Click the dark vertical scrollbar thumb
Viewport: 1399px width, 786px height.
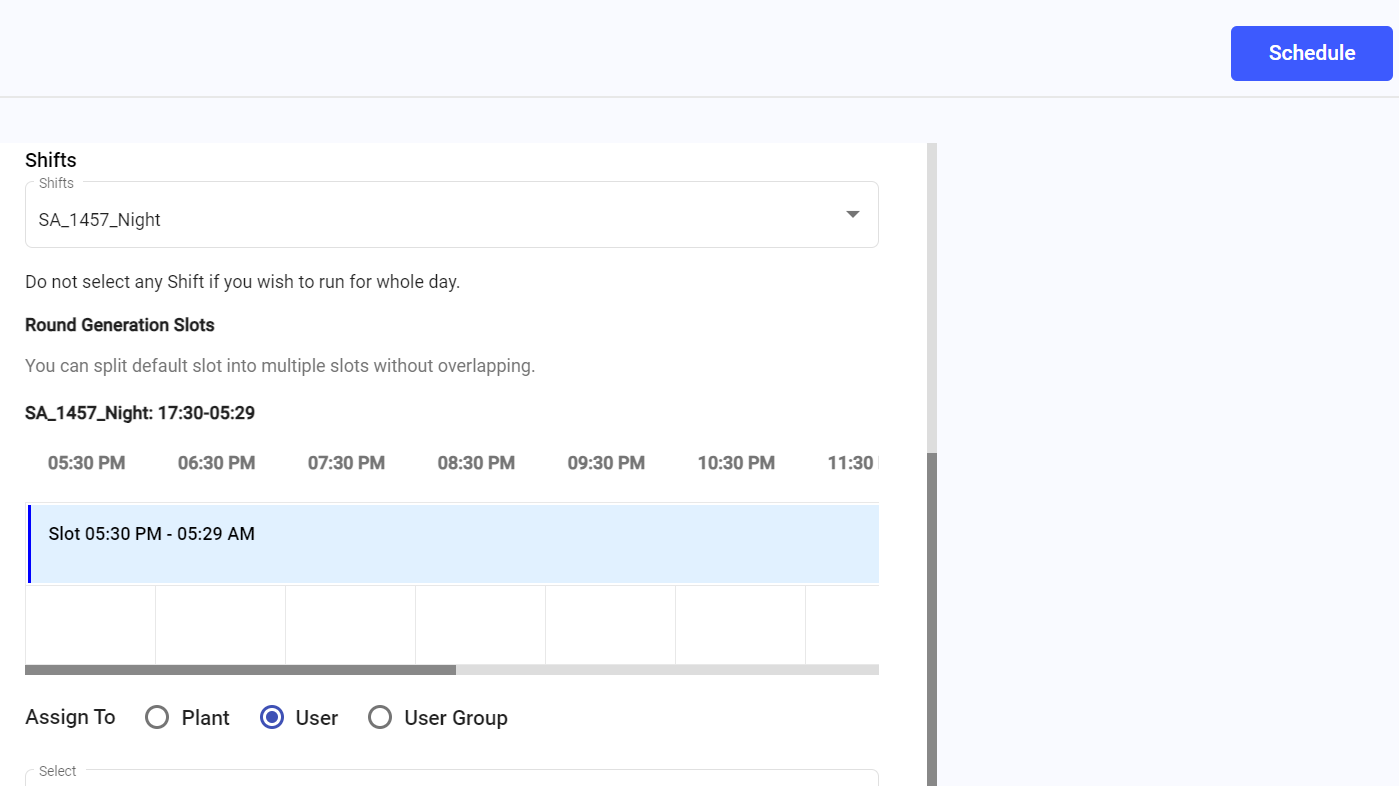click(932, 619)
